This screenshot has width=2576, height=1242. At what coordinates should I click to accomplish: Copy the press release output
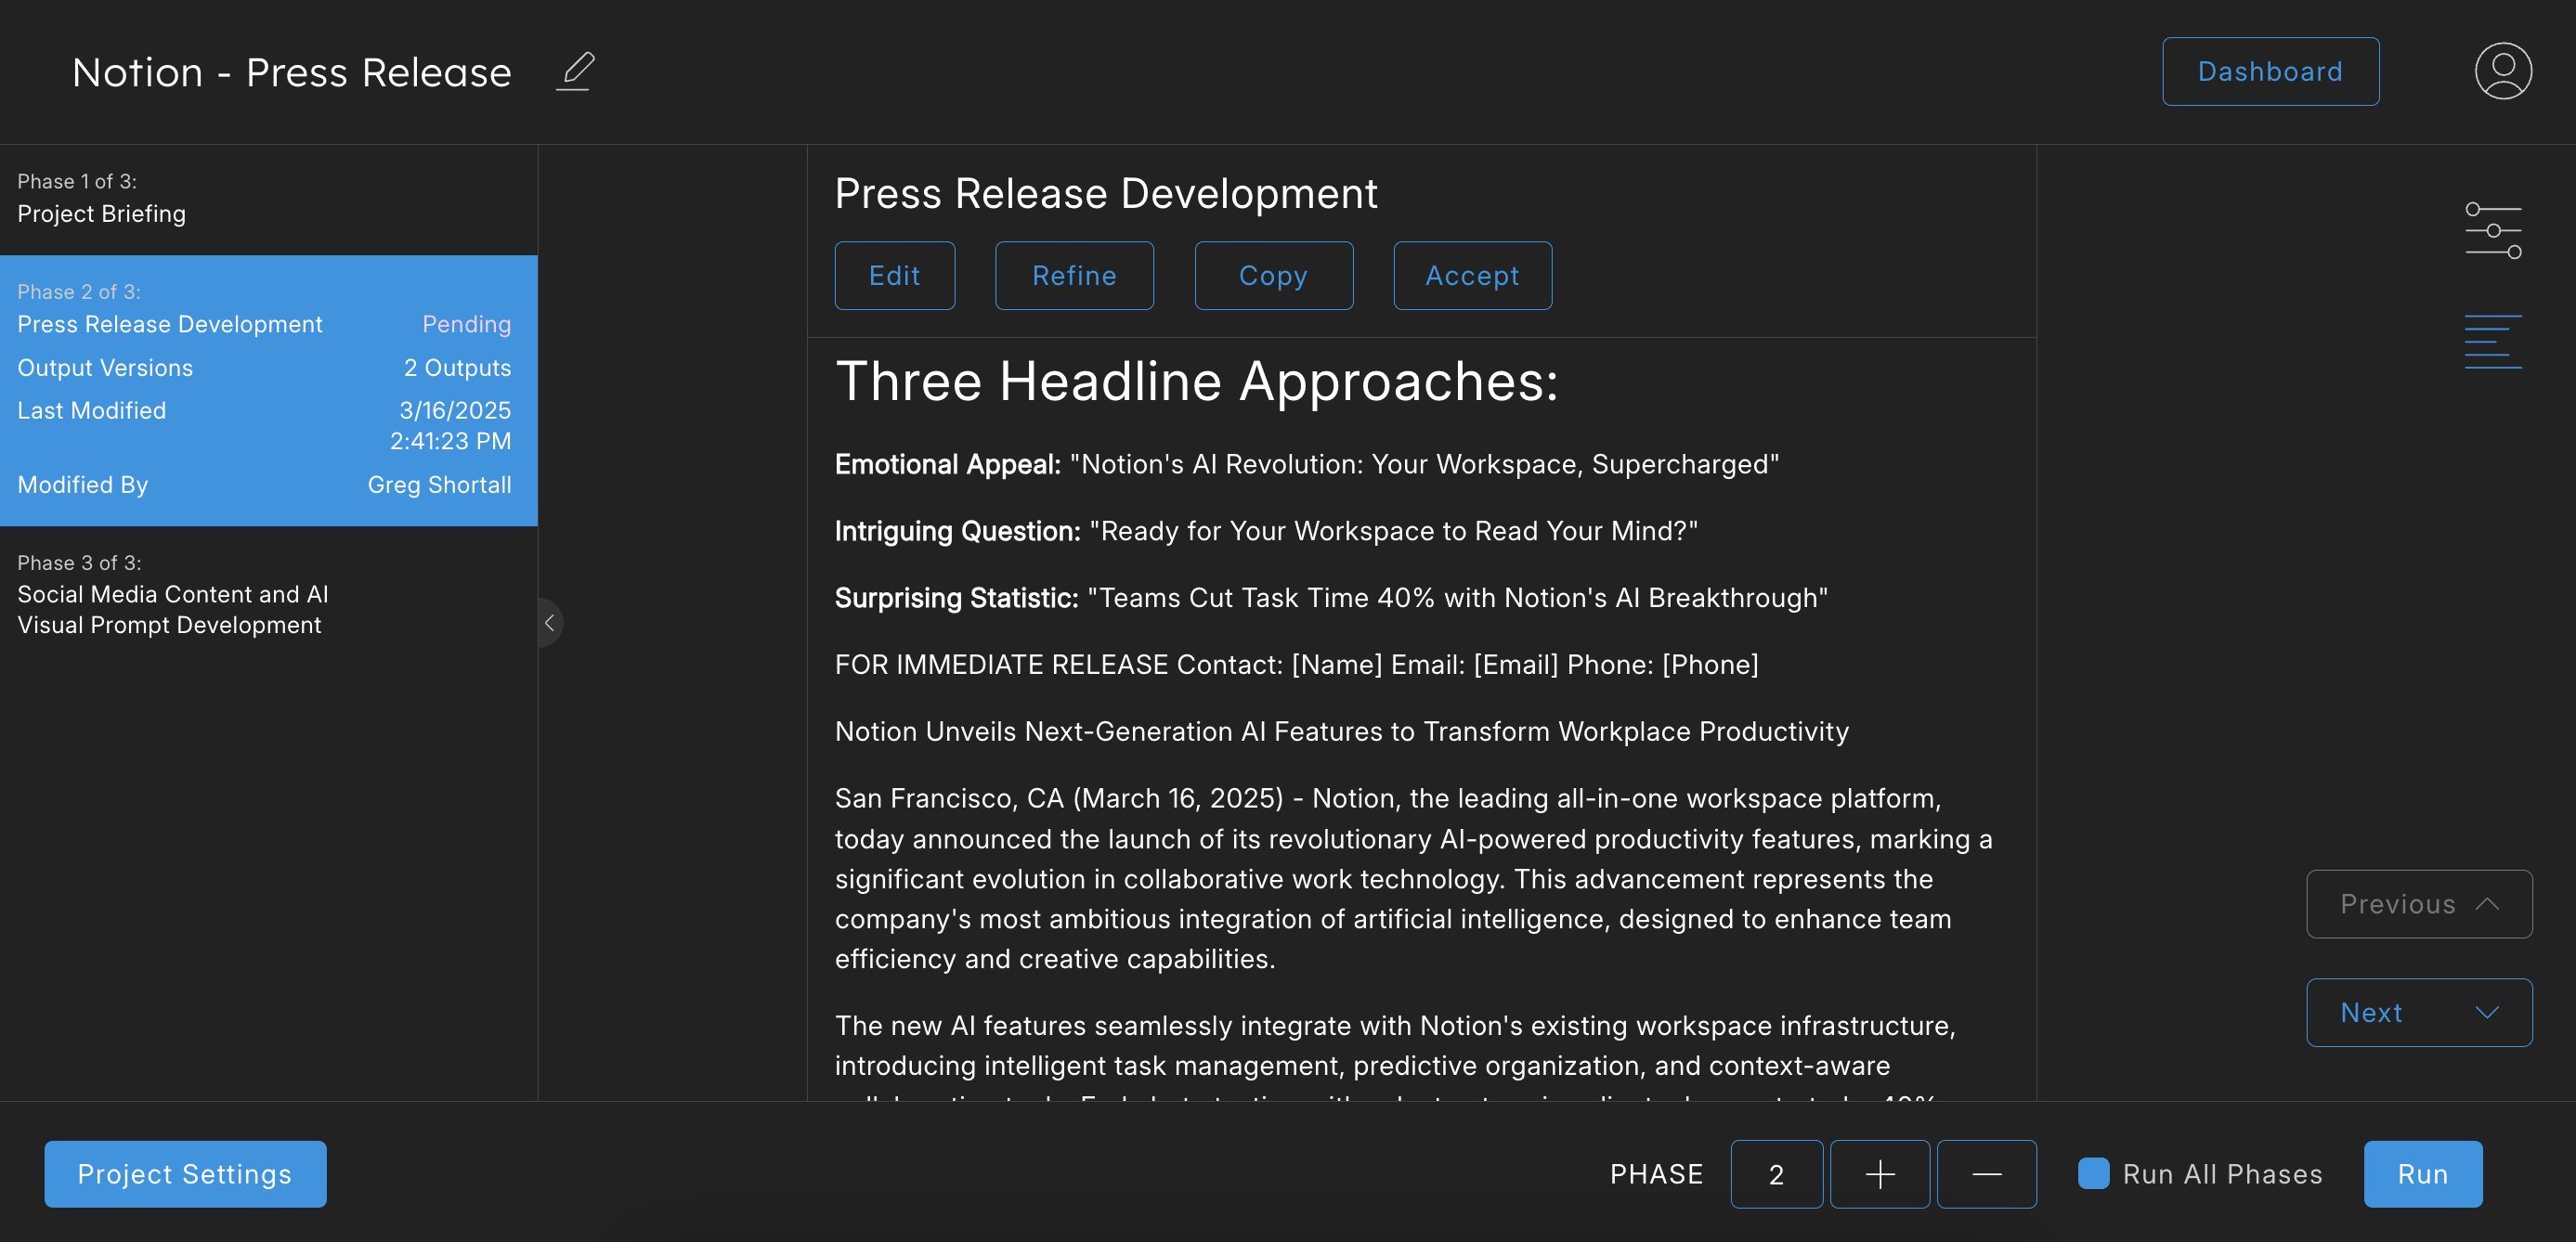tap(1273, 276)
